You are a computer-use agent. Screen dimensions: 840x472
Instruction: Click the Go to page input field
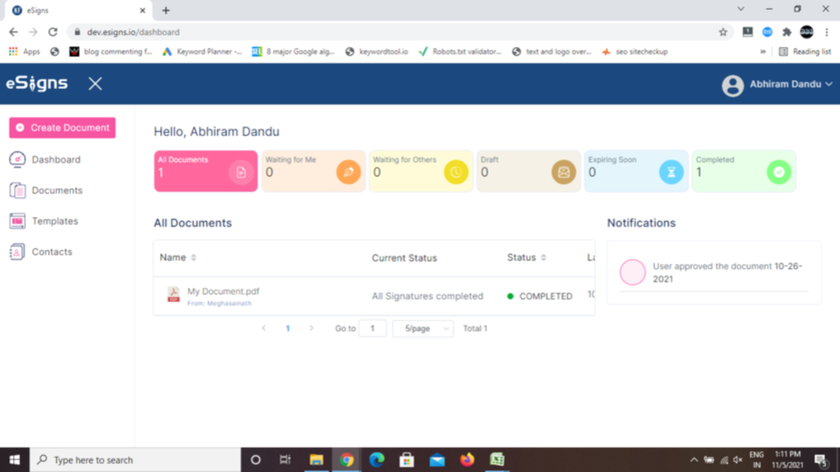372,328
